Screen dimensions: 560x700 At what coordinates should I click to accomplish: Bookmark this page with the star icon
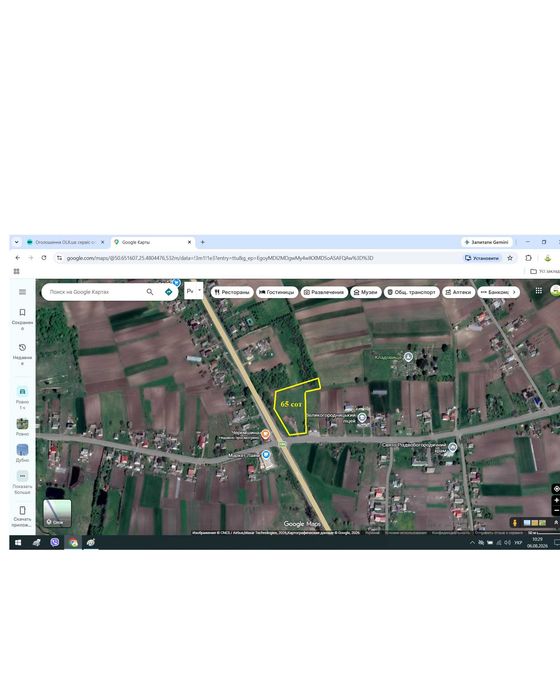(x=510, y=258)
